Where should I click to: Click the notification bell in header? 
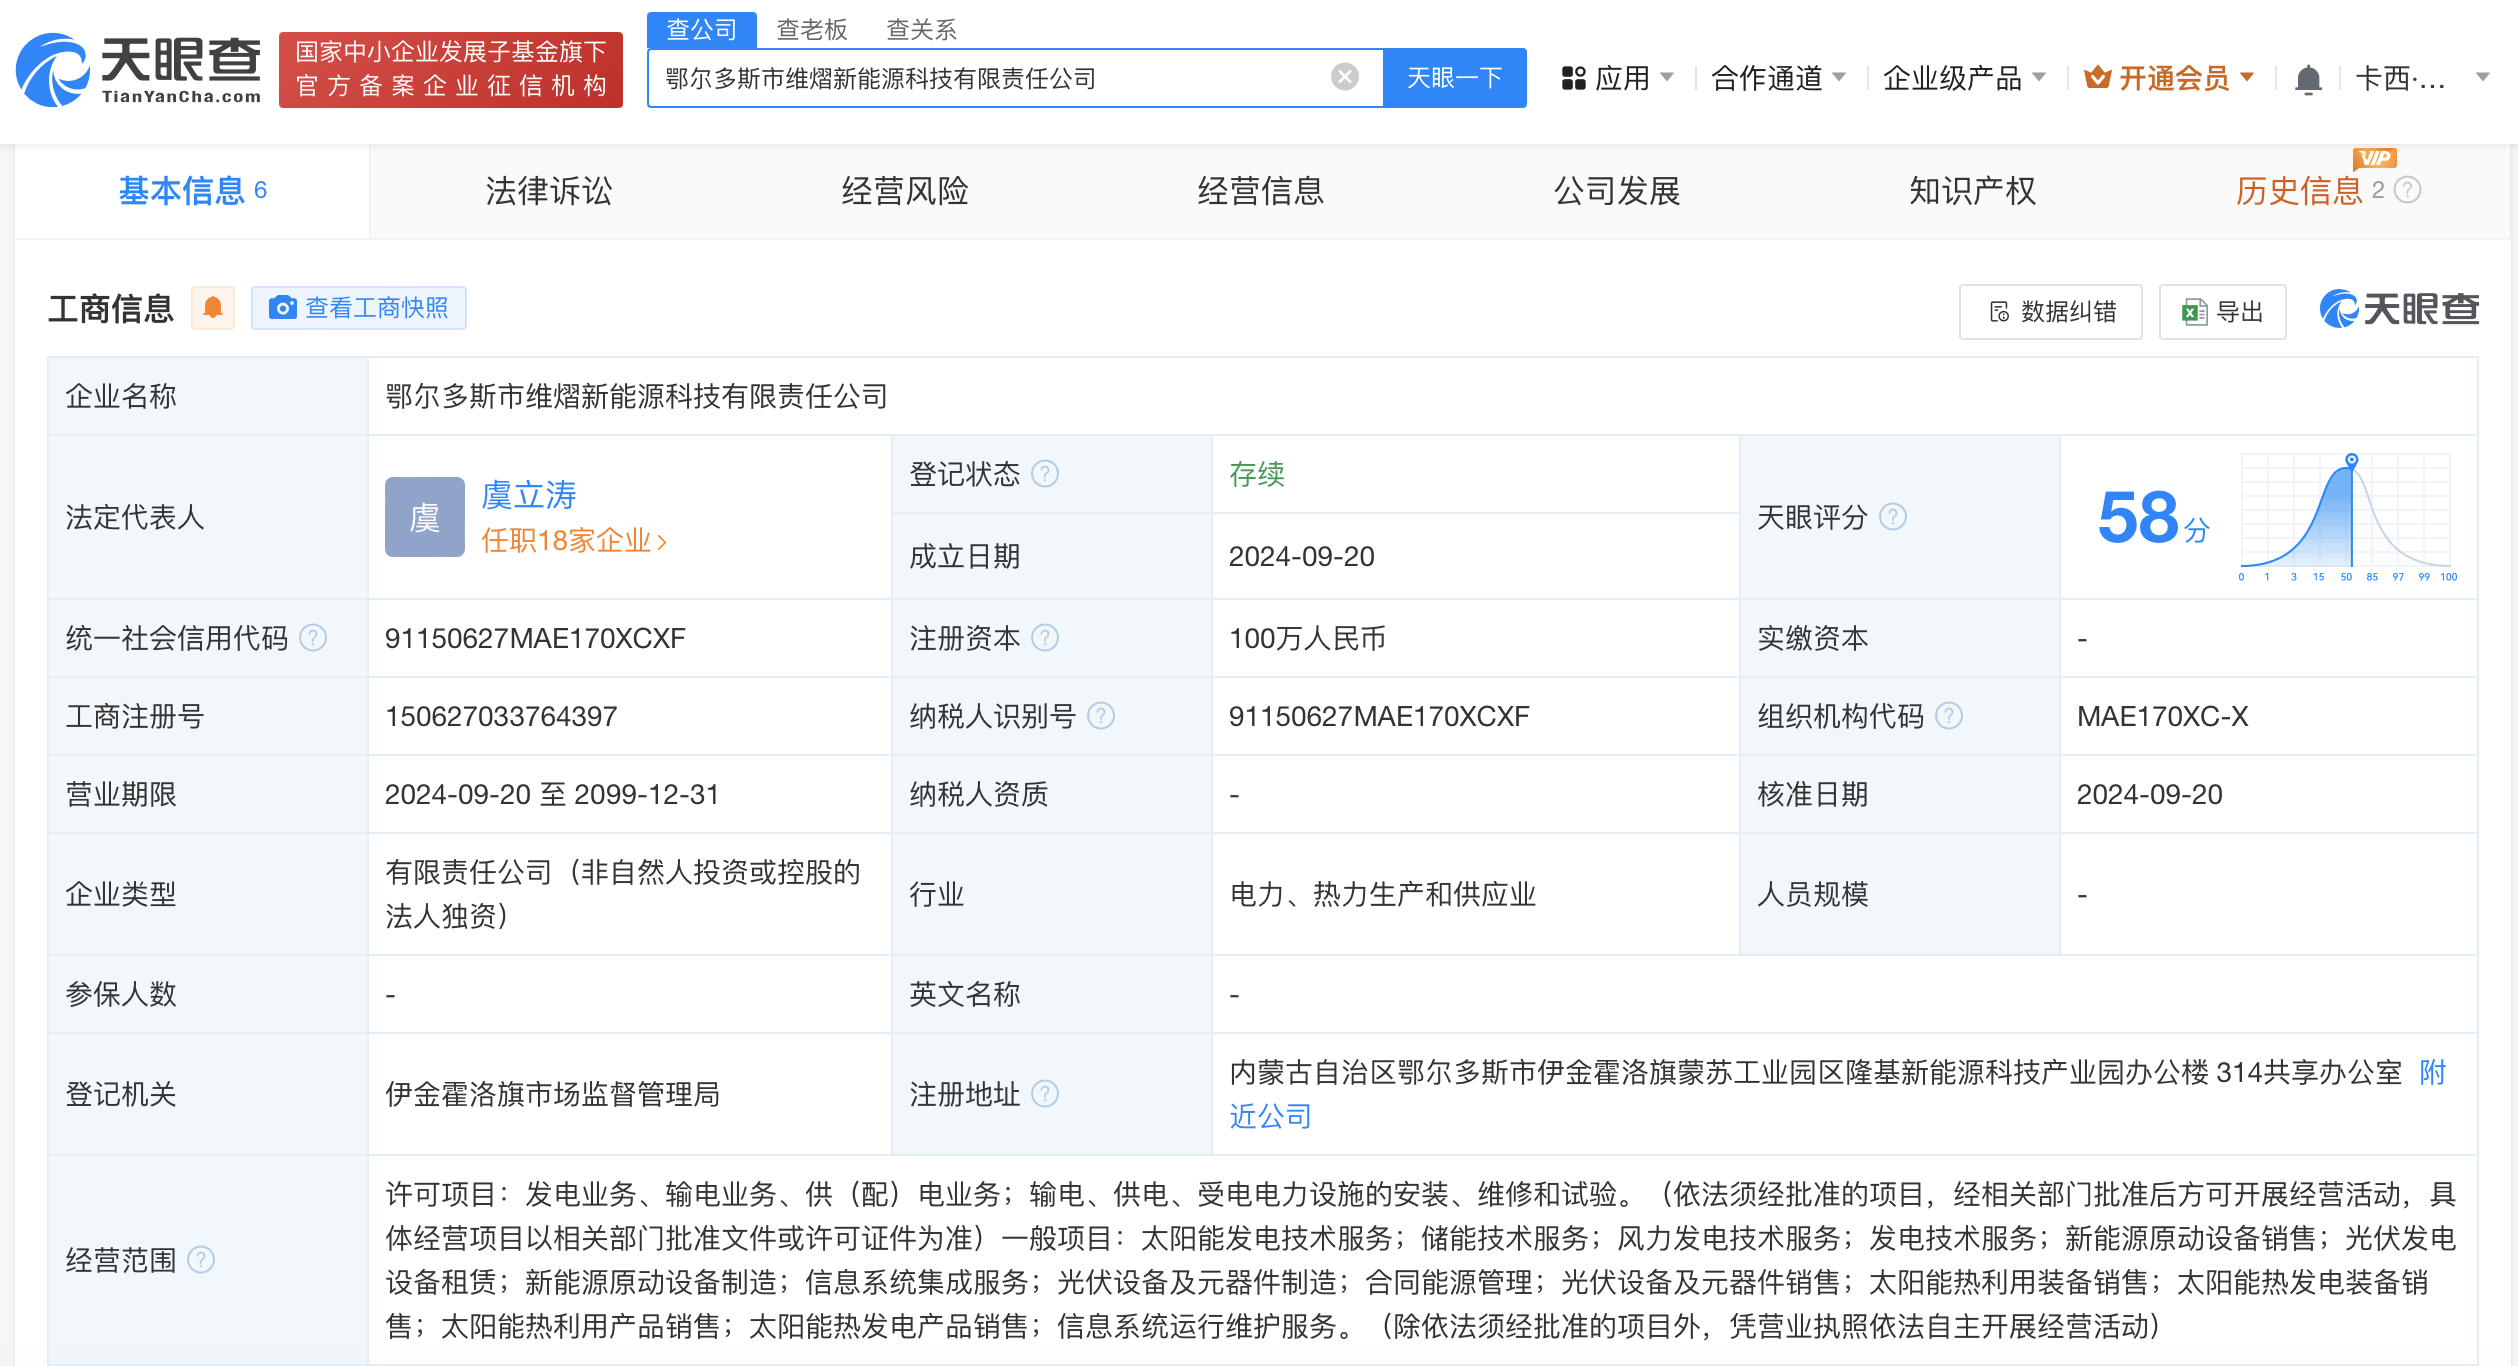click(x=2307, y=78)
